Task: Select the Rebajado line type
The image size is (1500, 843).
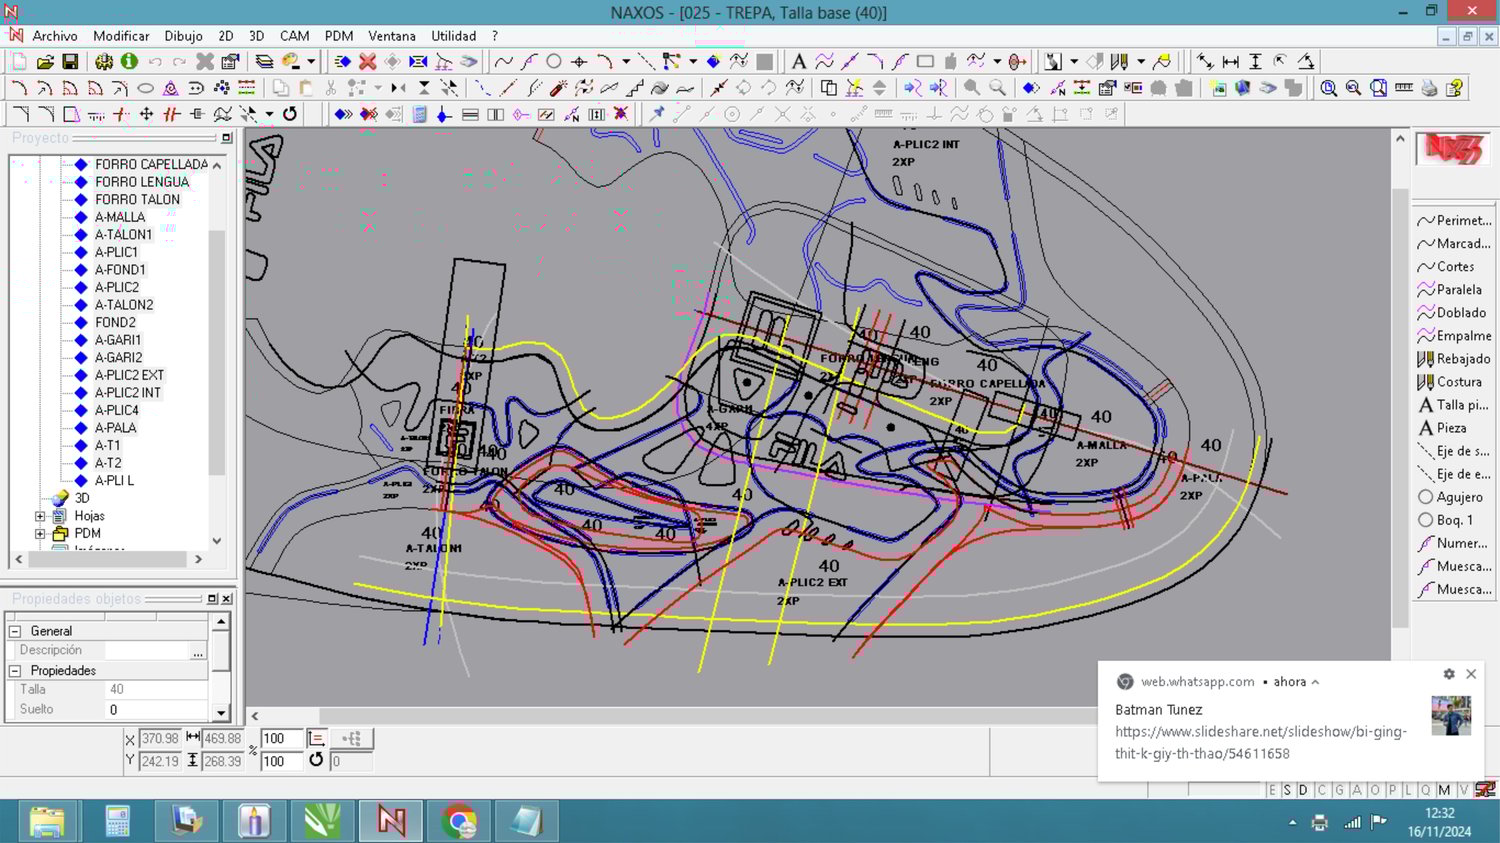Action: (x=1453, y=359)
